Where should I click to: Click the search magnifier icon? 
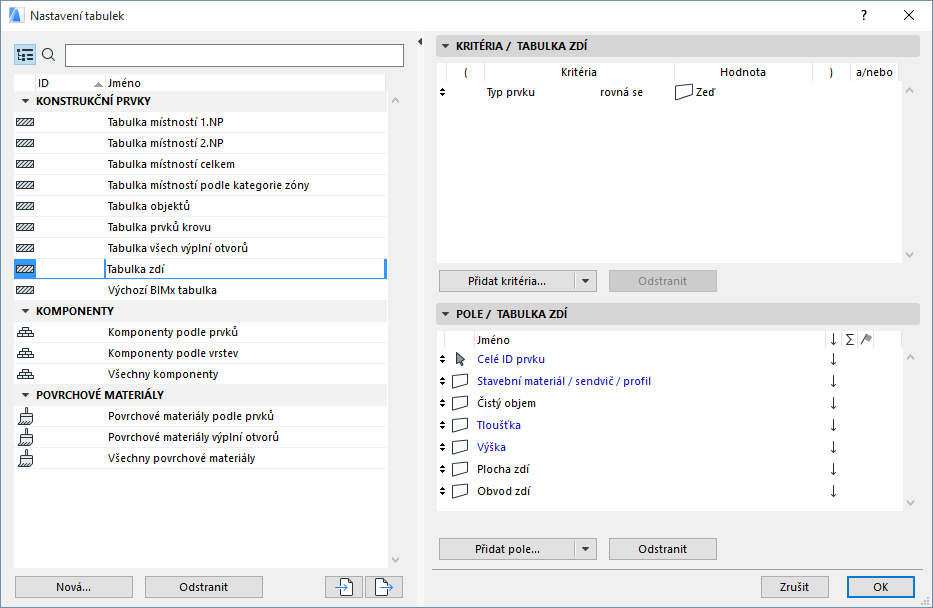[49, 55]
